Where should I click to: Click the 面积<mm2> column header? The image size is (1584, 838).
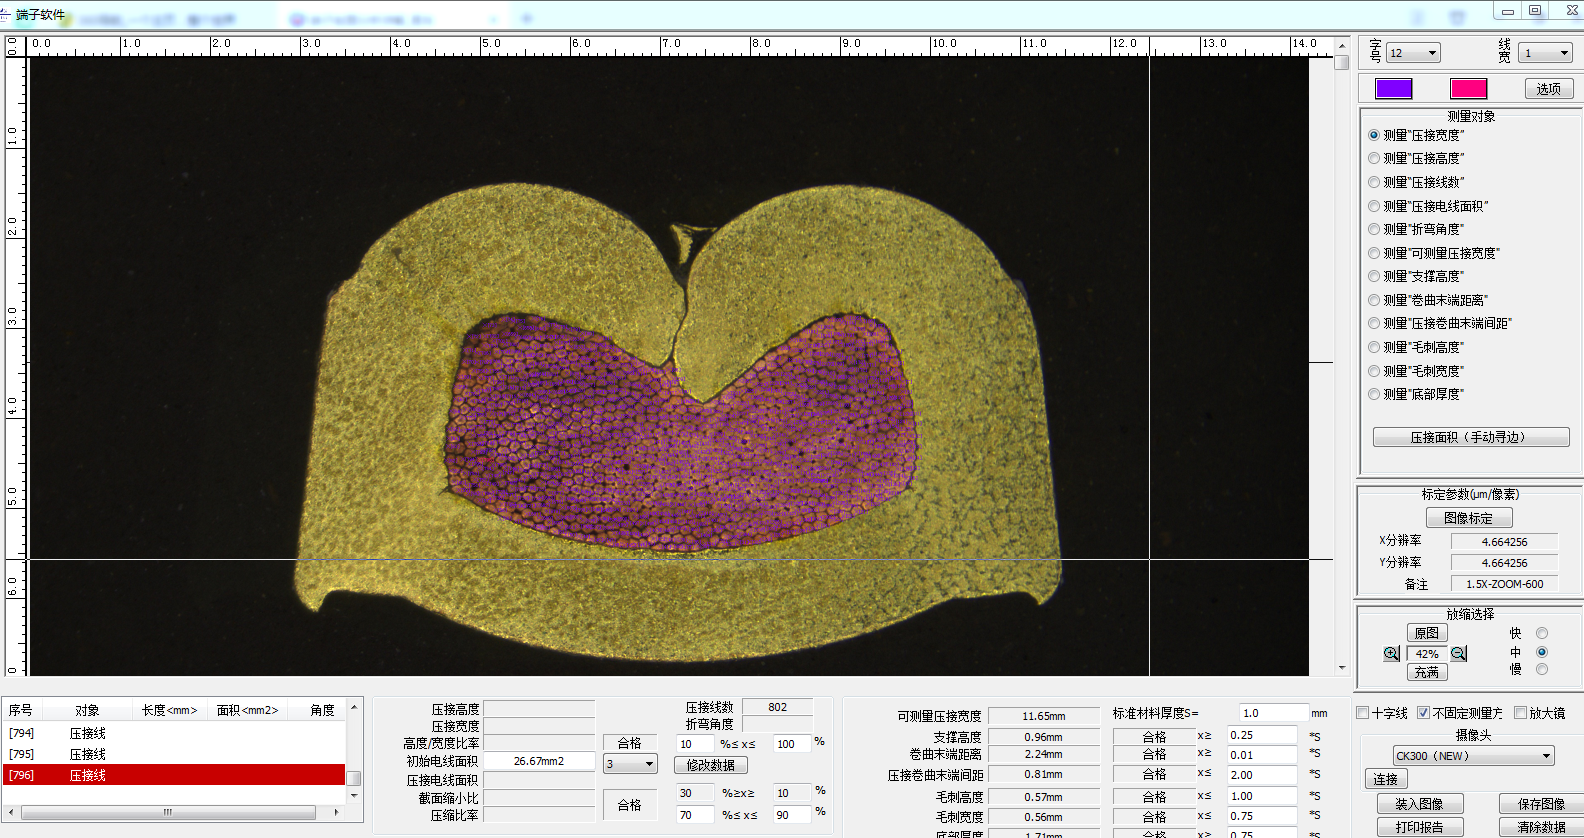point(247,710)
